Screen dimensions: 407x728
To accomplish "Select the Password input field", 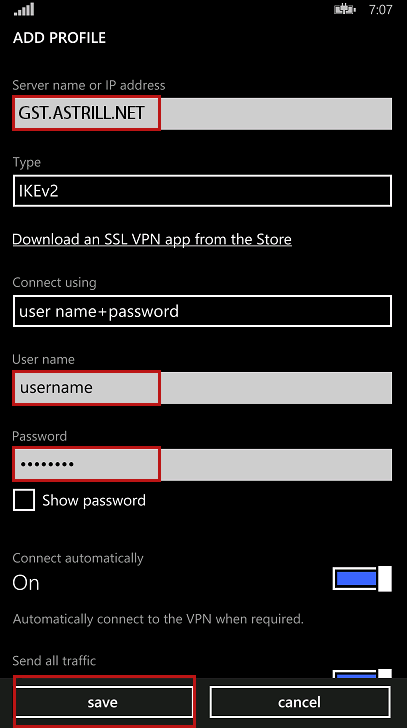I will (x=202, y=464).
